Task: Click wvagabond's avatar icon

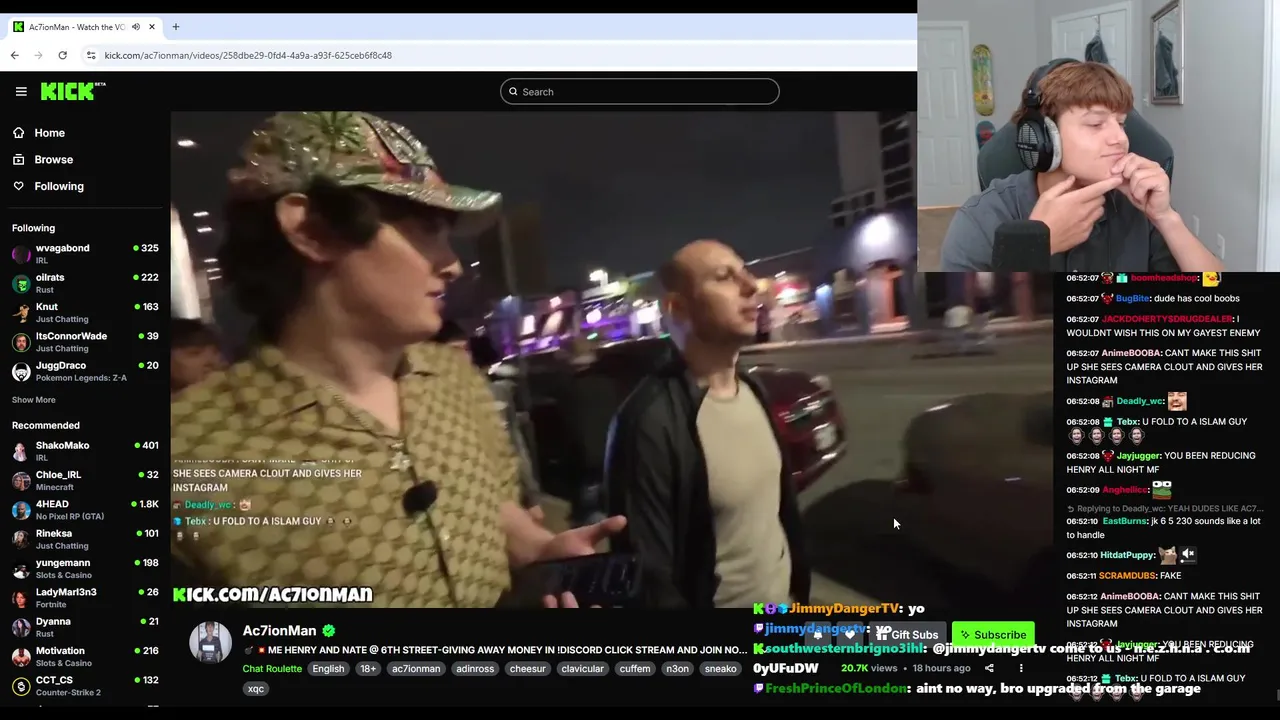Action: [x=21, y=254]
